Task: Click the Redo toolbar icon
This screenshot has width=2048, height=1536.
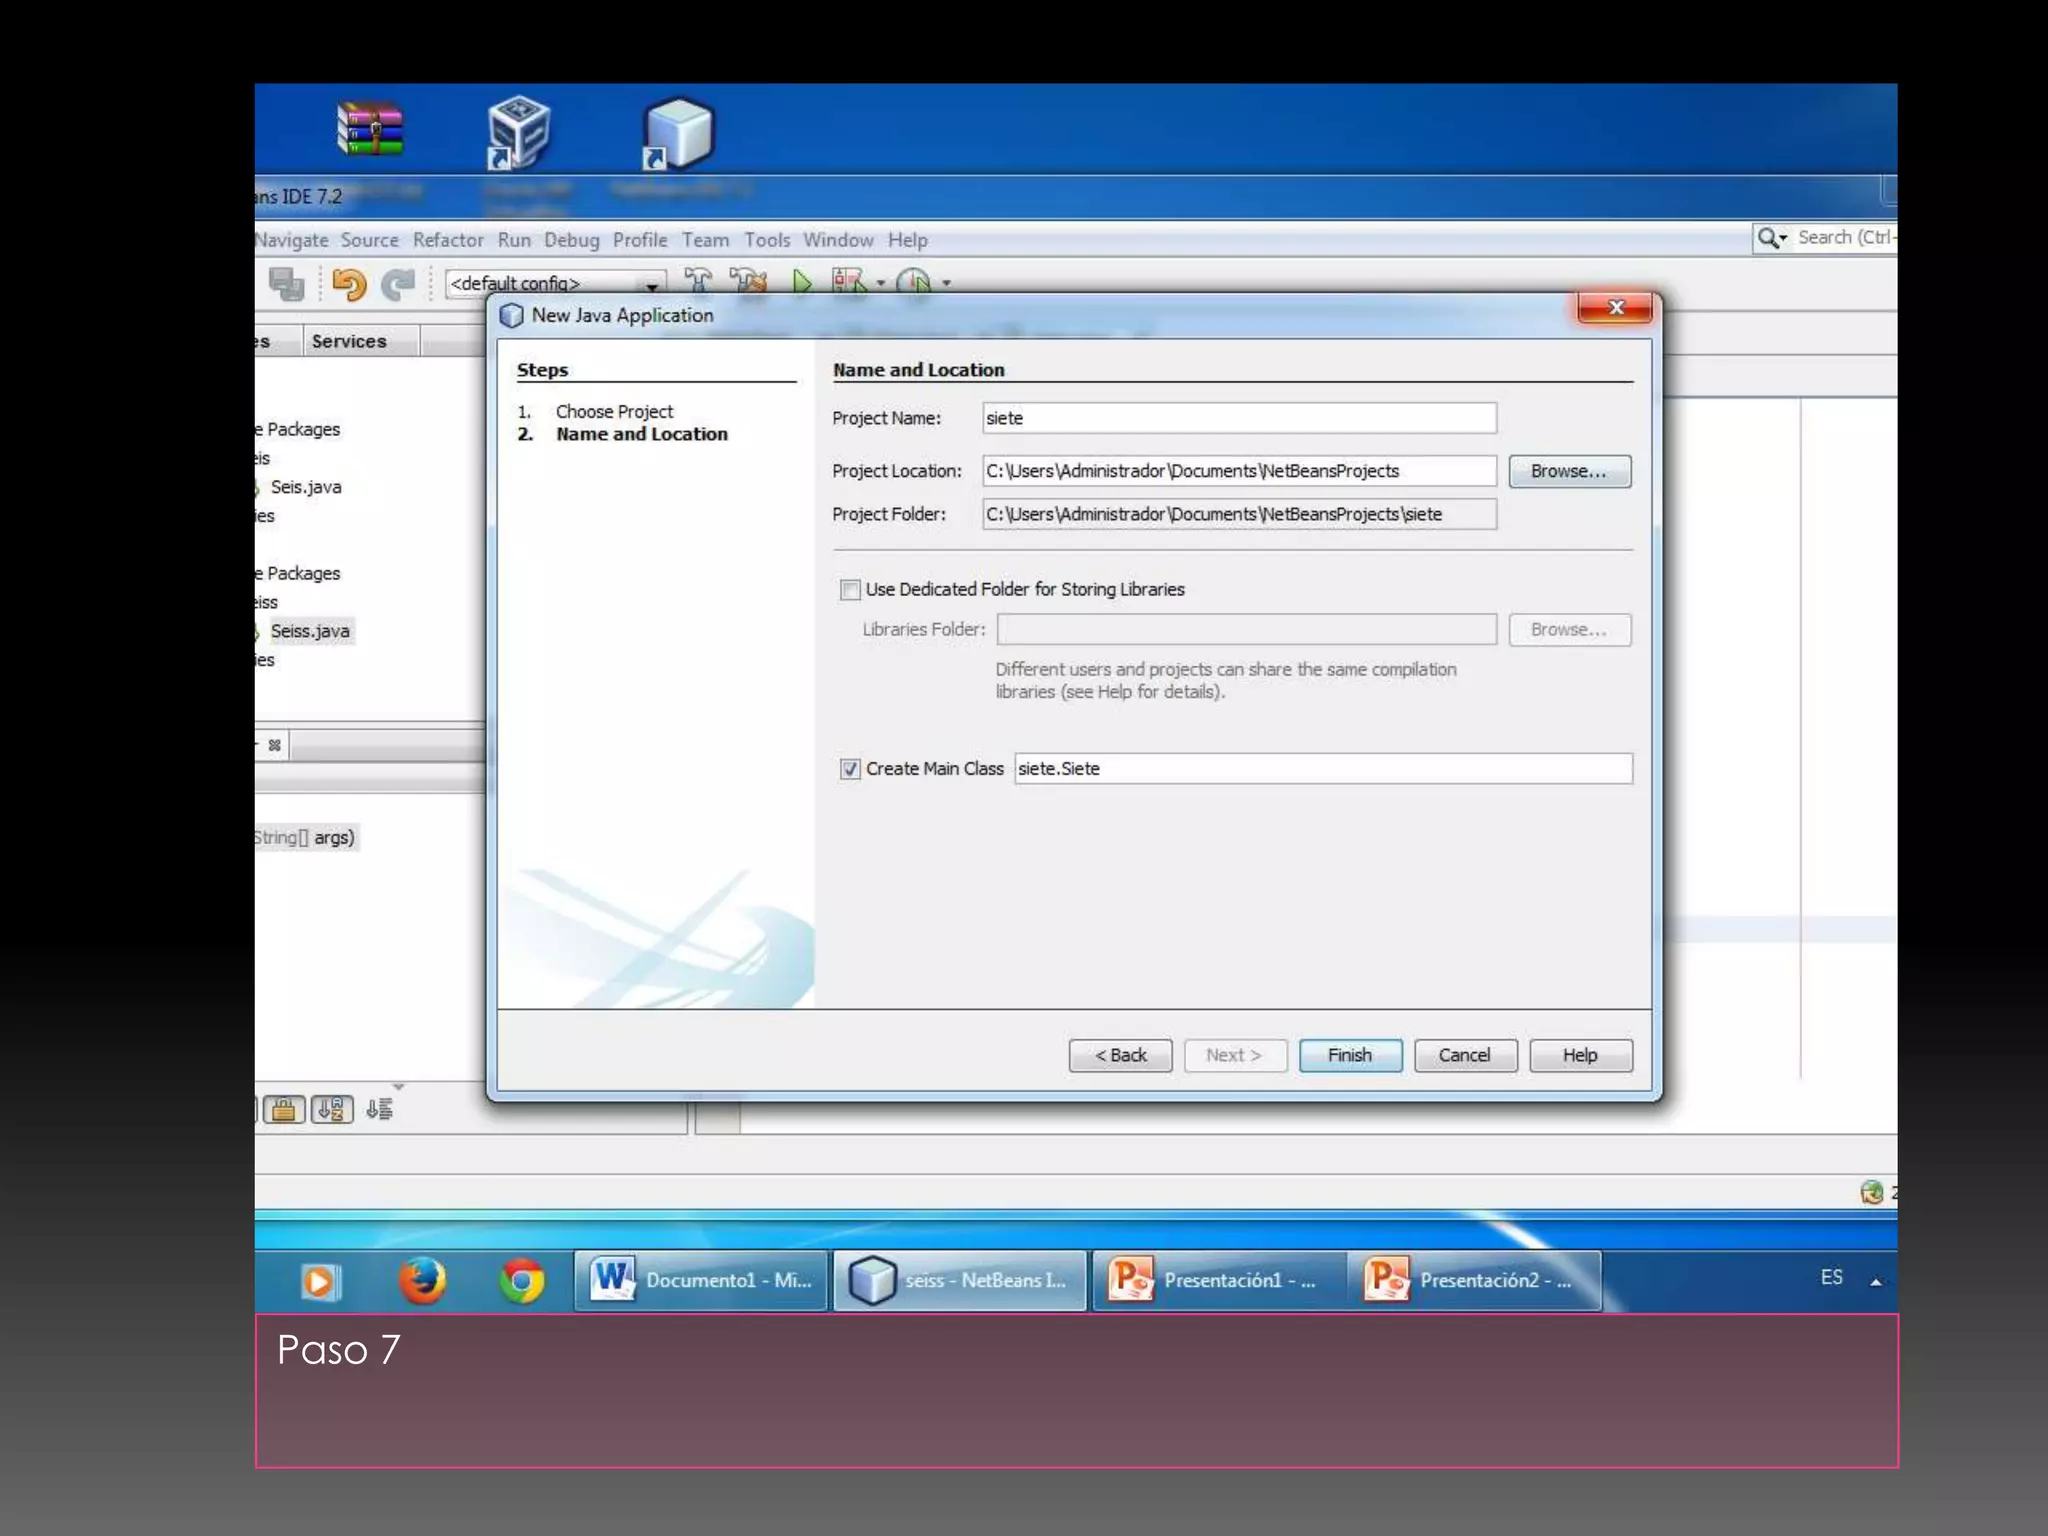Action: pos(399,285)
